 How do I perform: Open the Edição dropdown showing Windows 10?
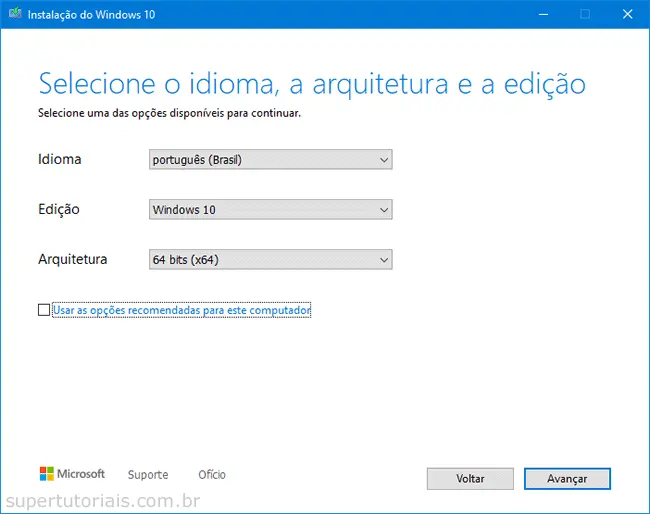coord(271,210)
